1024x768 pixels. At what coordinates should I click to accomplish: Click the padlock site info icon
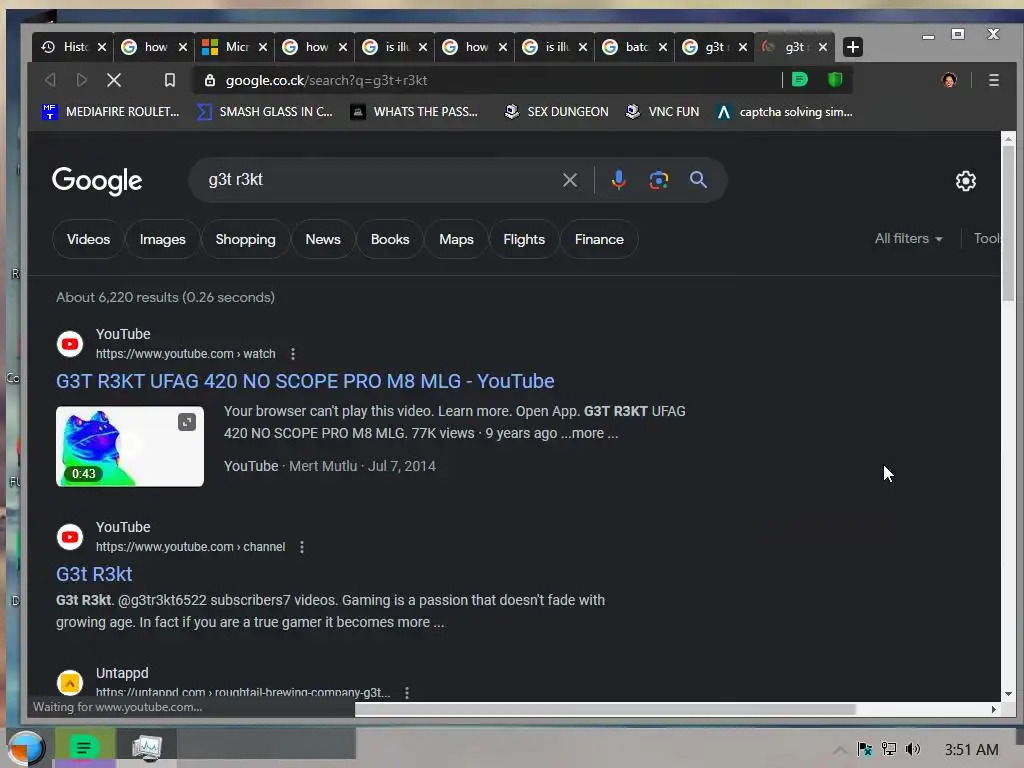coord(210,80)
